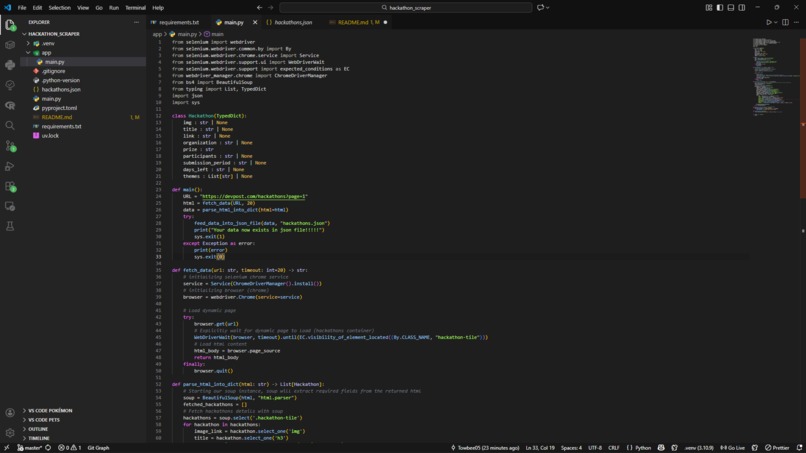Select Python language mode in status bar
806x453 pixels.
click(642, 448)
